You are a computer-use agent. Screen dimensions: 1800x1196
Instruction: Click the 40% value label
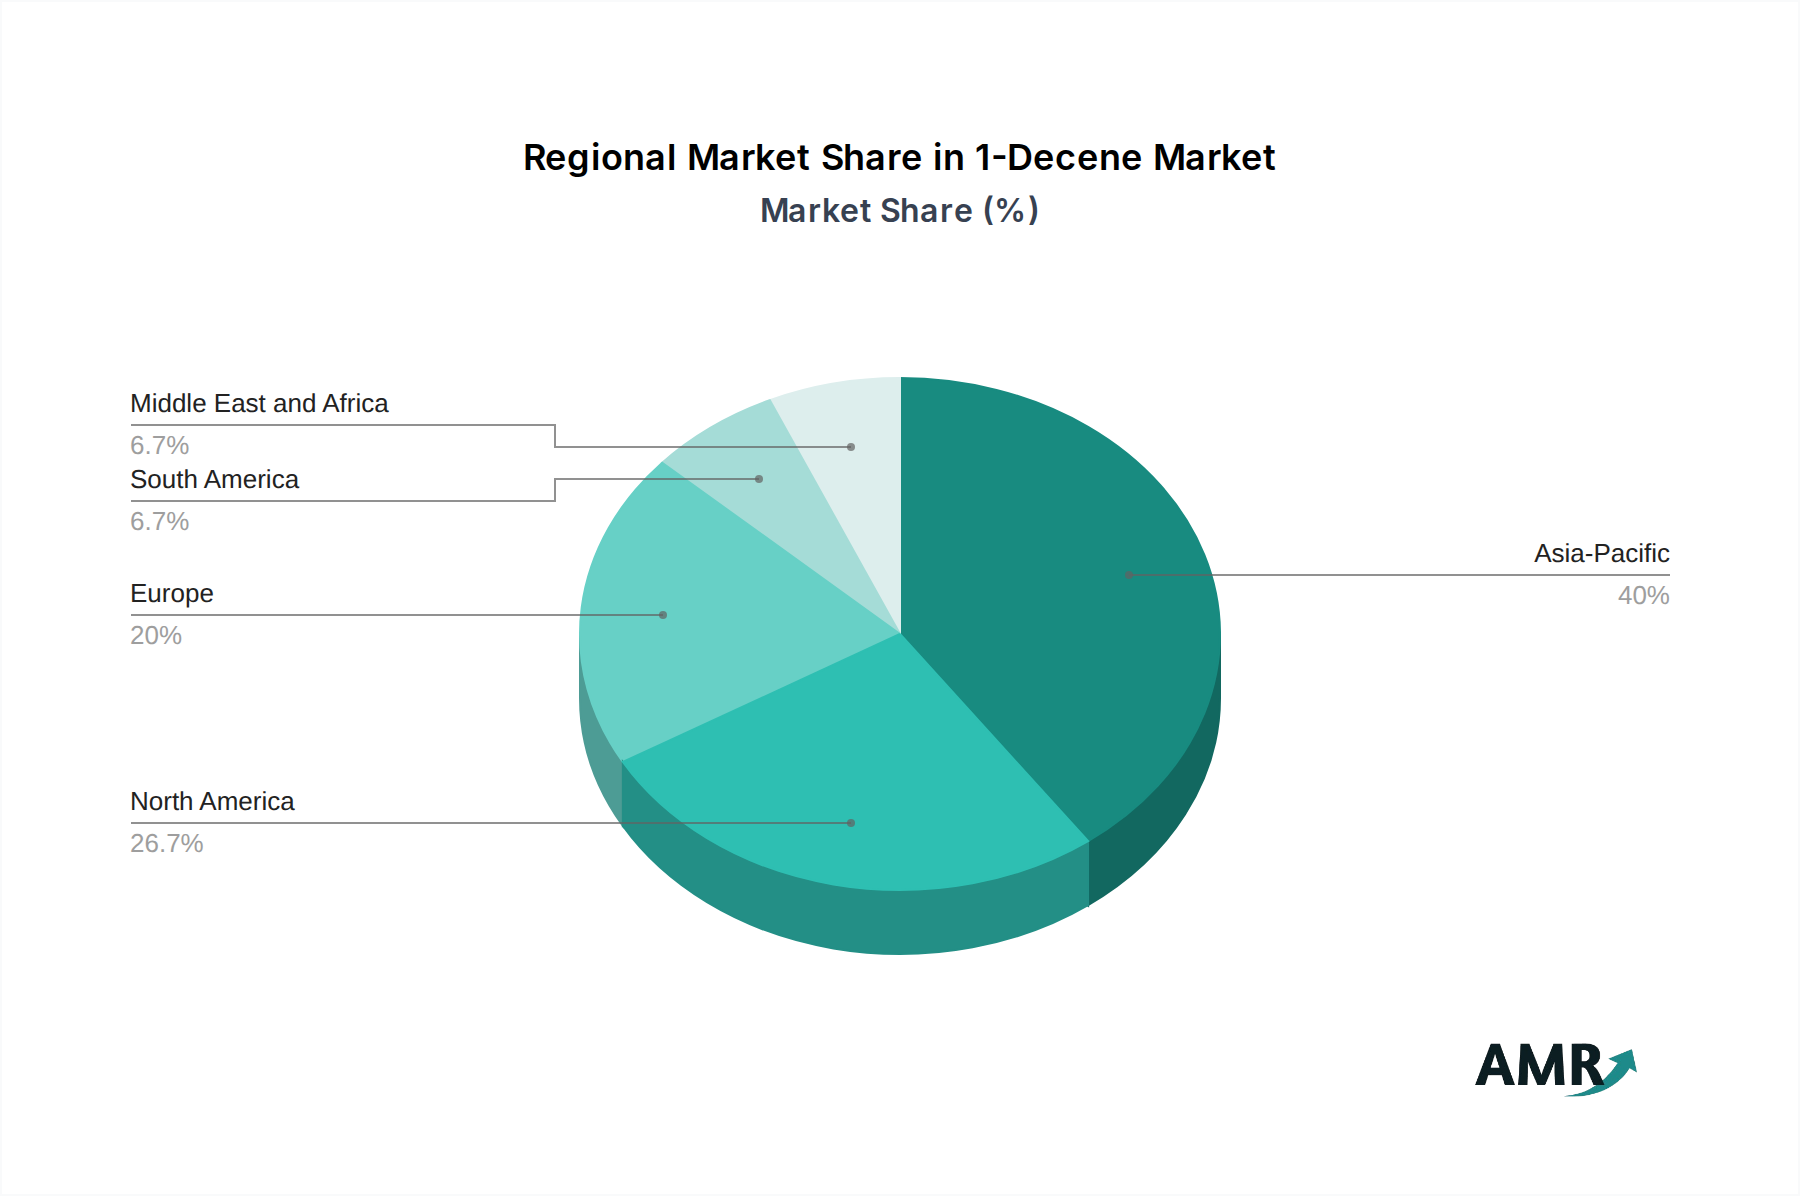click(x=1645, y=596)
